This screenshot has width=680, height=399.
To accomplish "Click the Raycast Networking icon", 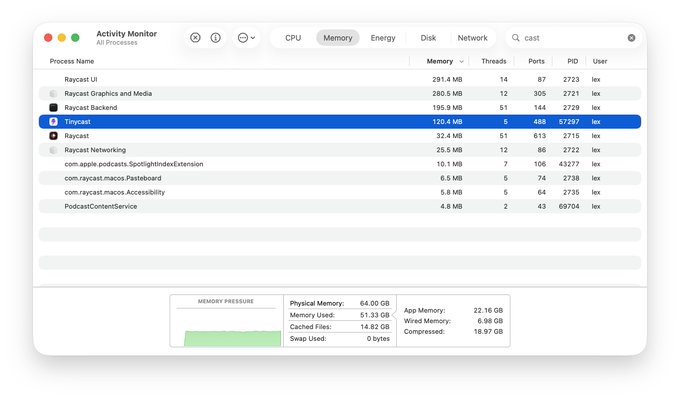I will (x=53, y=150).
